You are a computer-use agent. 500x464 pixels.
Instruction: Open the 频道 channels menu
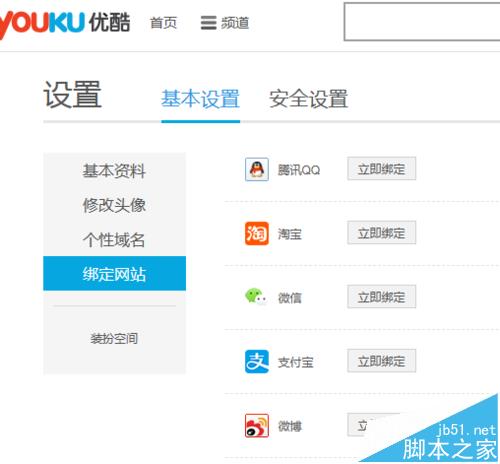(x=225, y=23)
